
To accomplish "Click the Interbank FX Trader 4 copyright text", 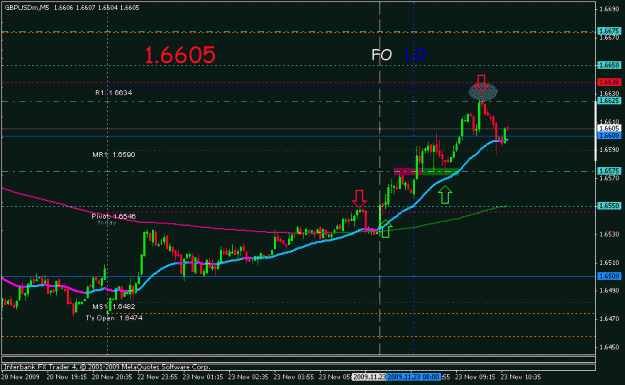I will click(x=107, y=367).
